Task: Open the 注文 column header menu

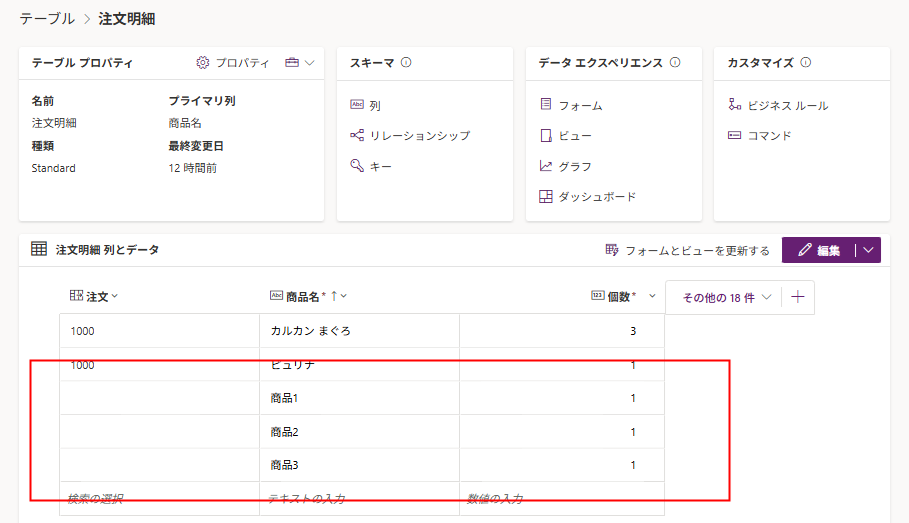Action: [97, 296]
